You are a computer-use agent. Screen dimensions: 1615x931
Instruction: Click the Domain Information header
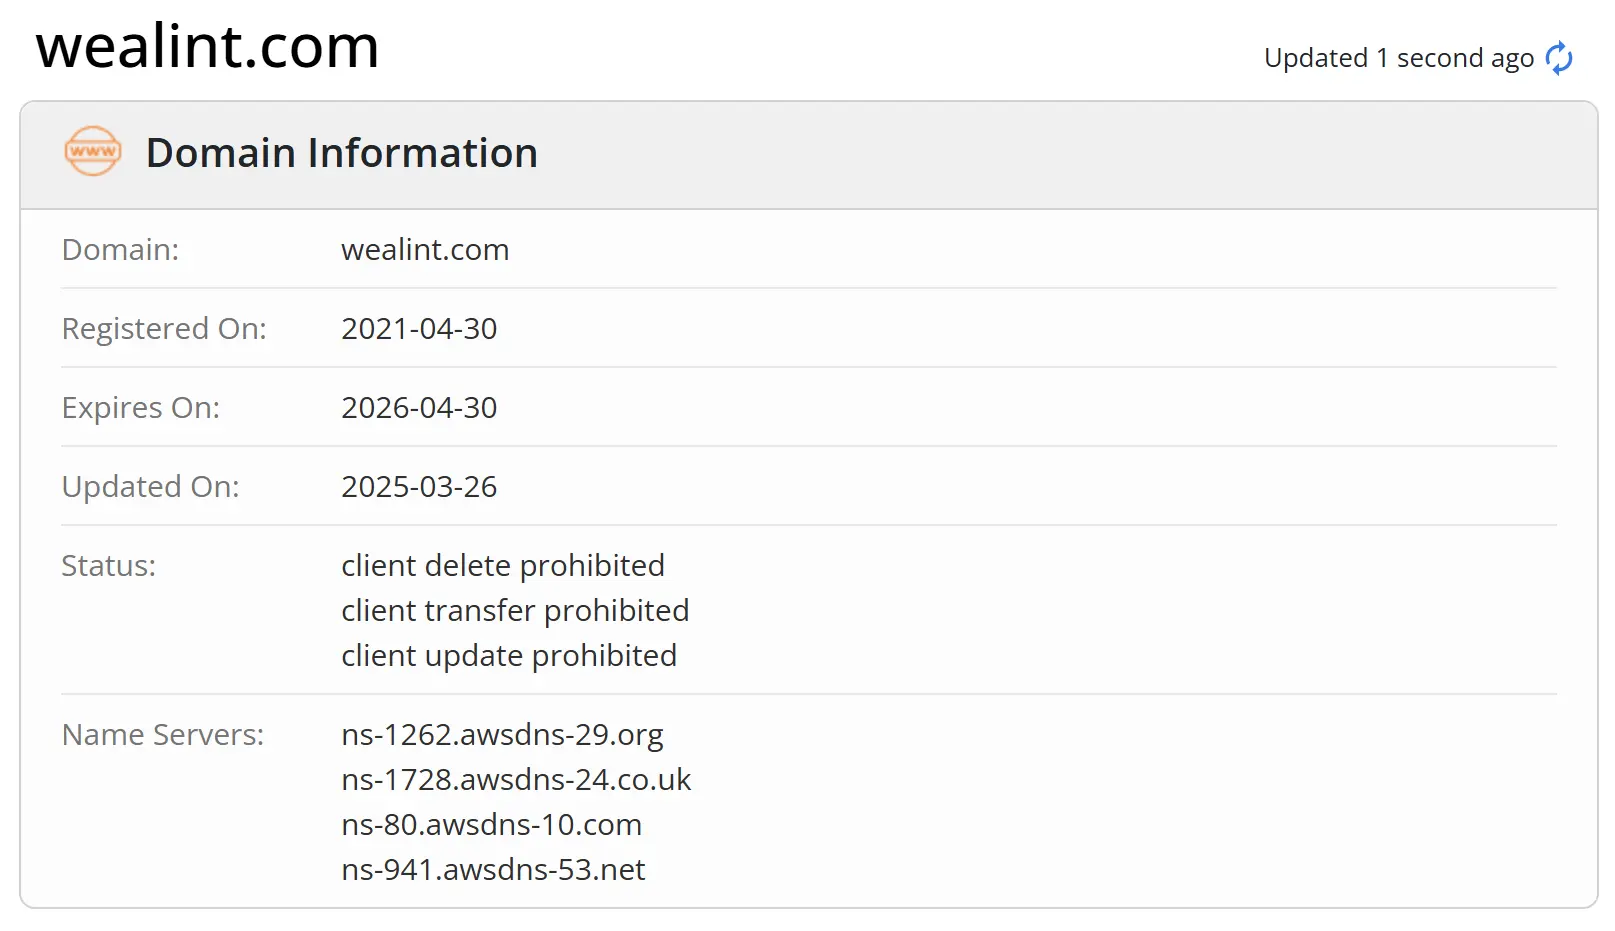pos(341,152)
